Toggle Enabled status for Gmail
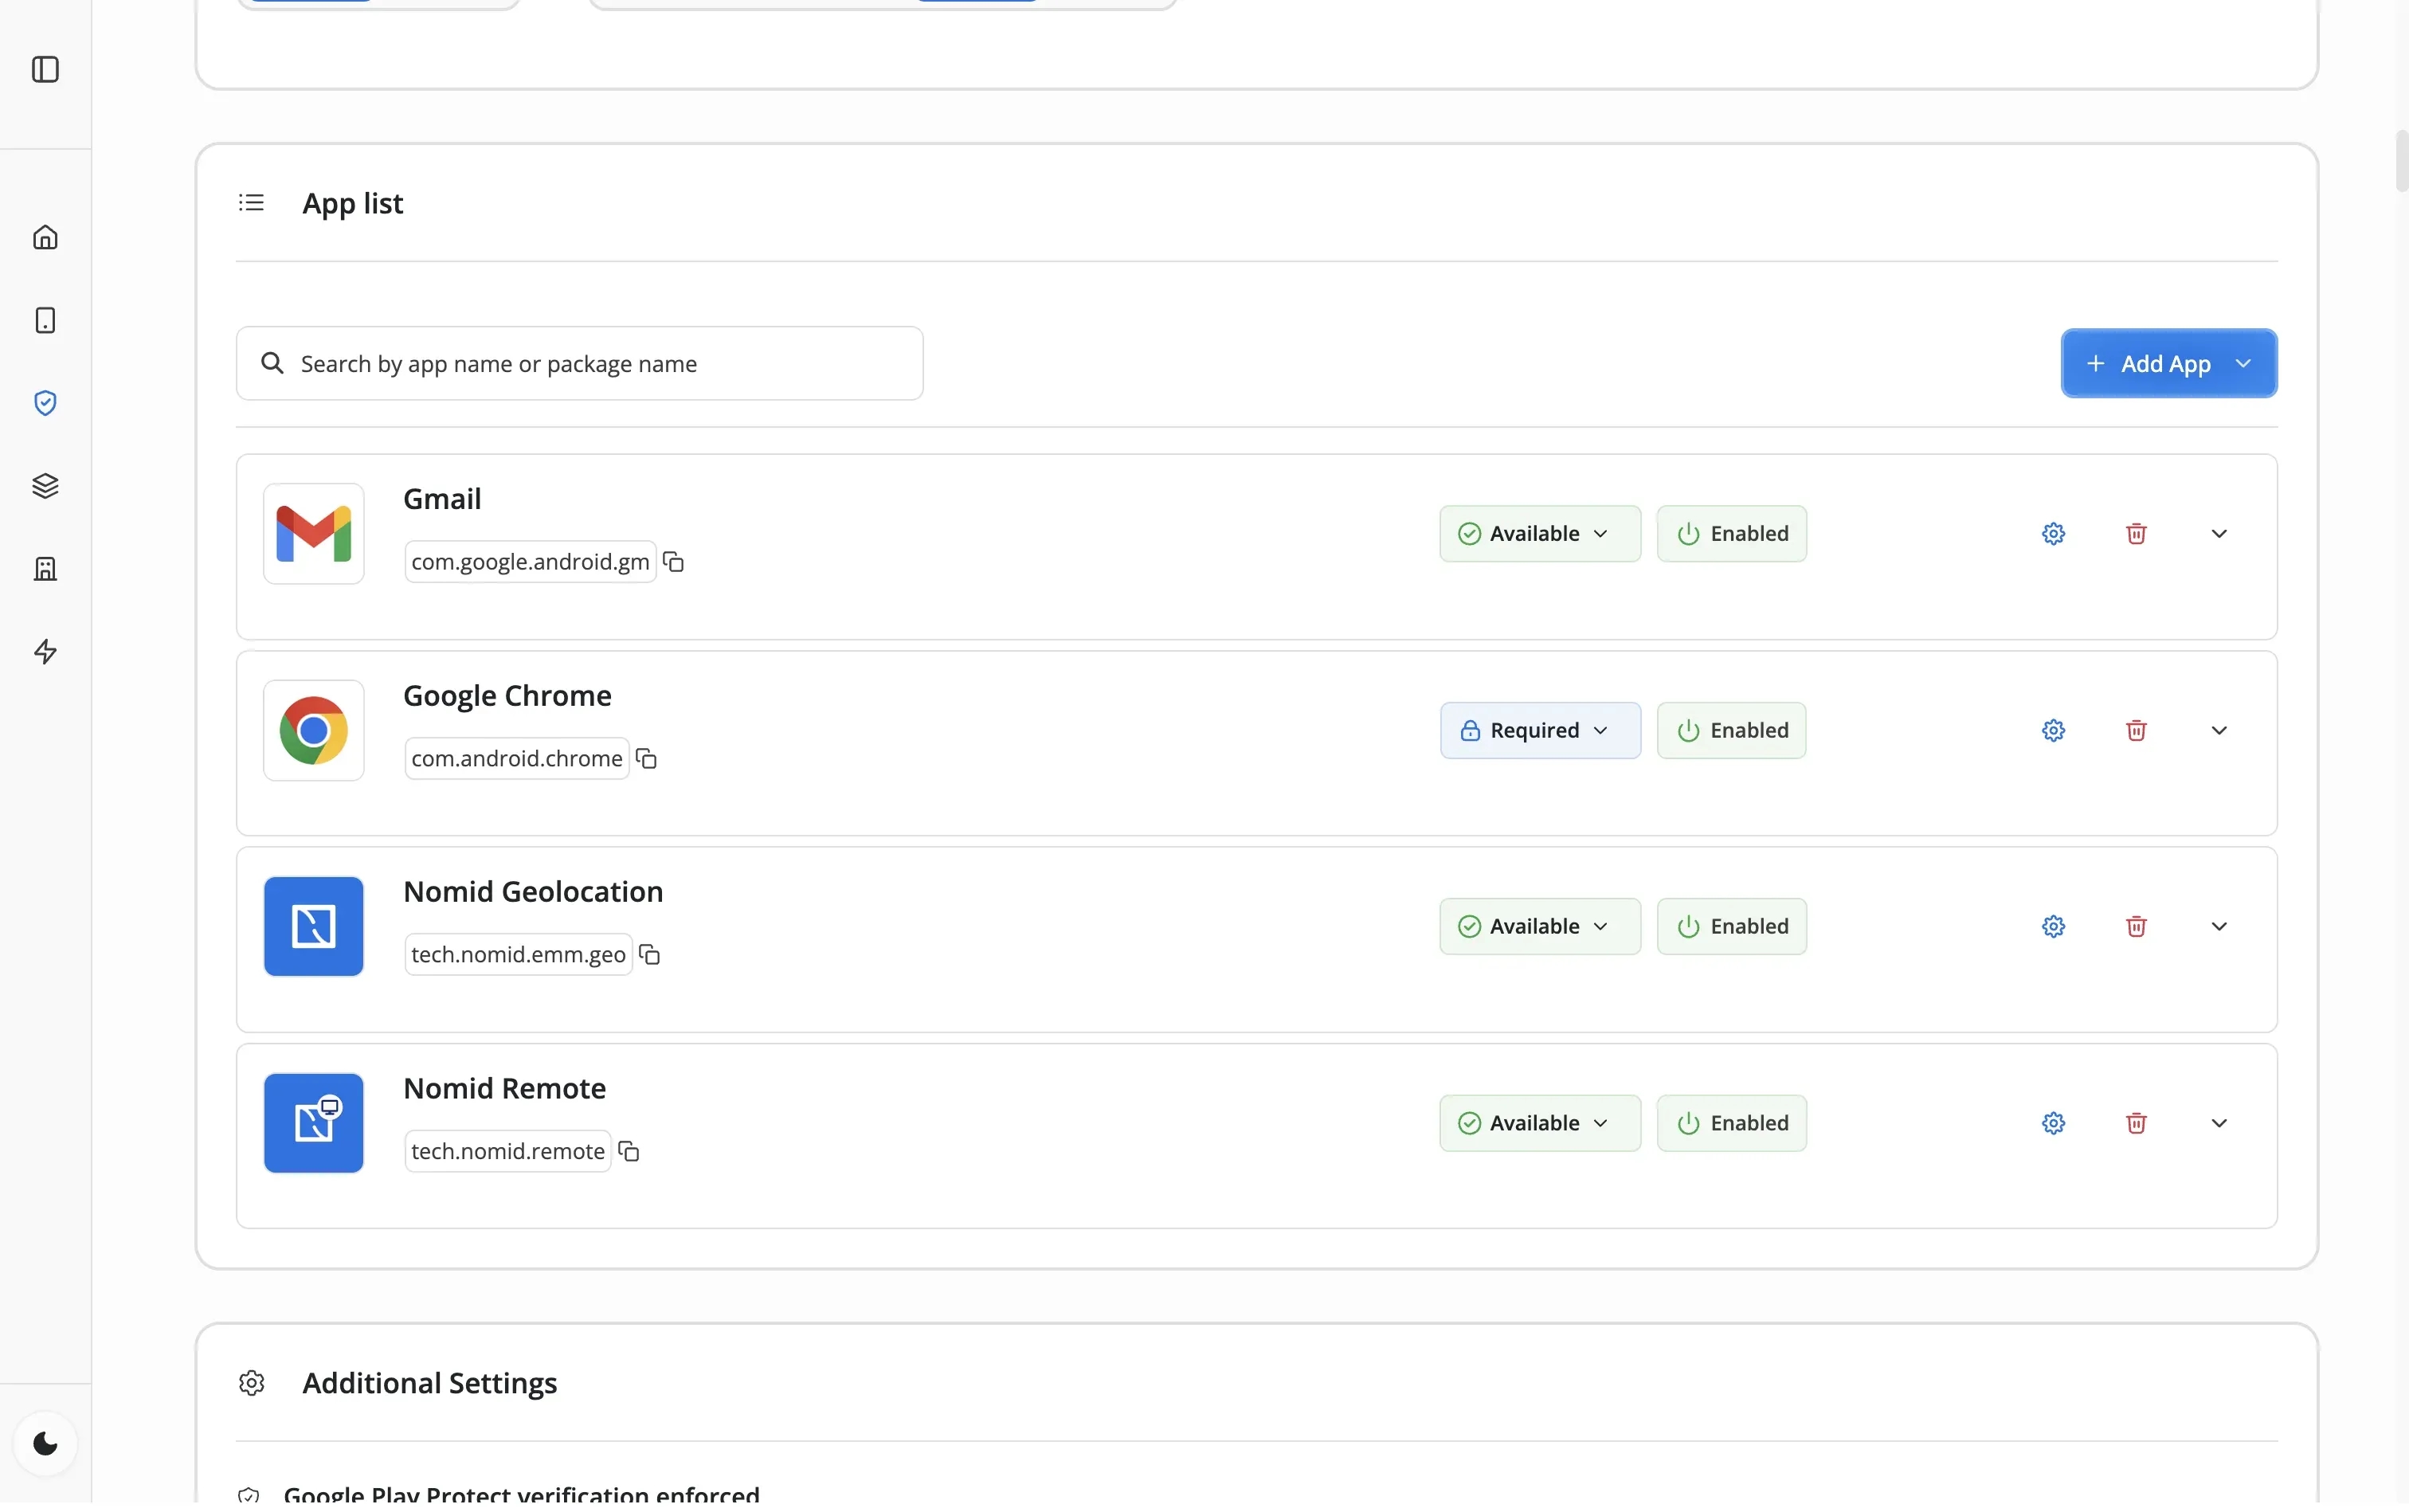Screen dimensions: 2409x1512 point(1731,533)
